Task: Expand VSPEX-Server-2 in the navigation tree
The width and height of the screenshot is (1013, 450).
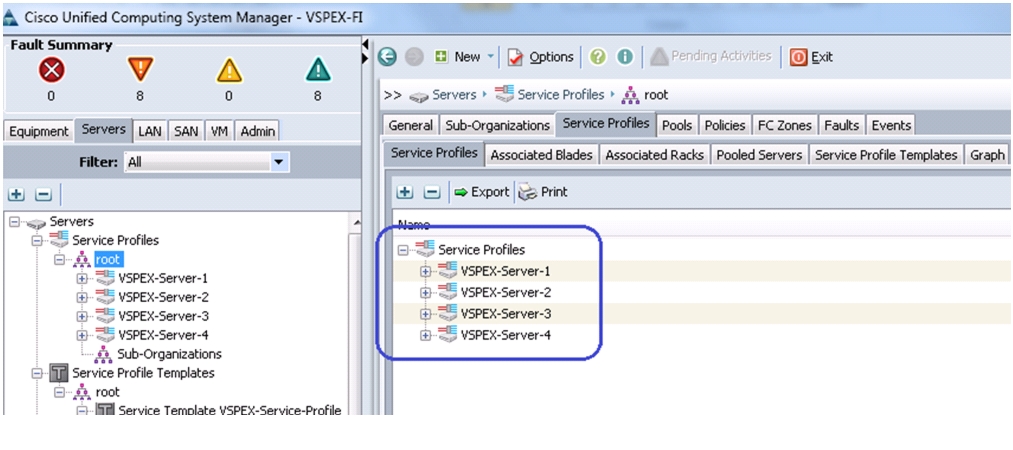Action: coord(82,298)
